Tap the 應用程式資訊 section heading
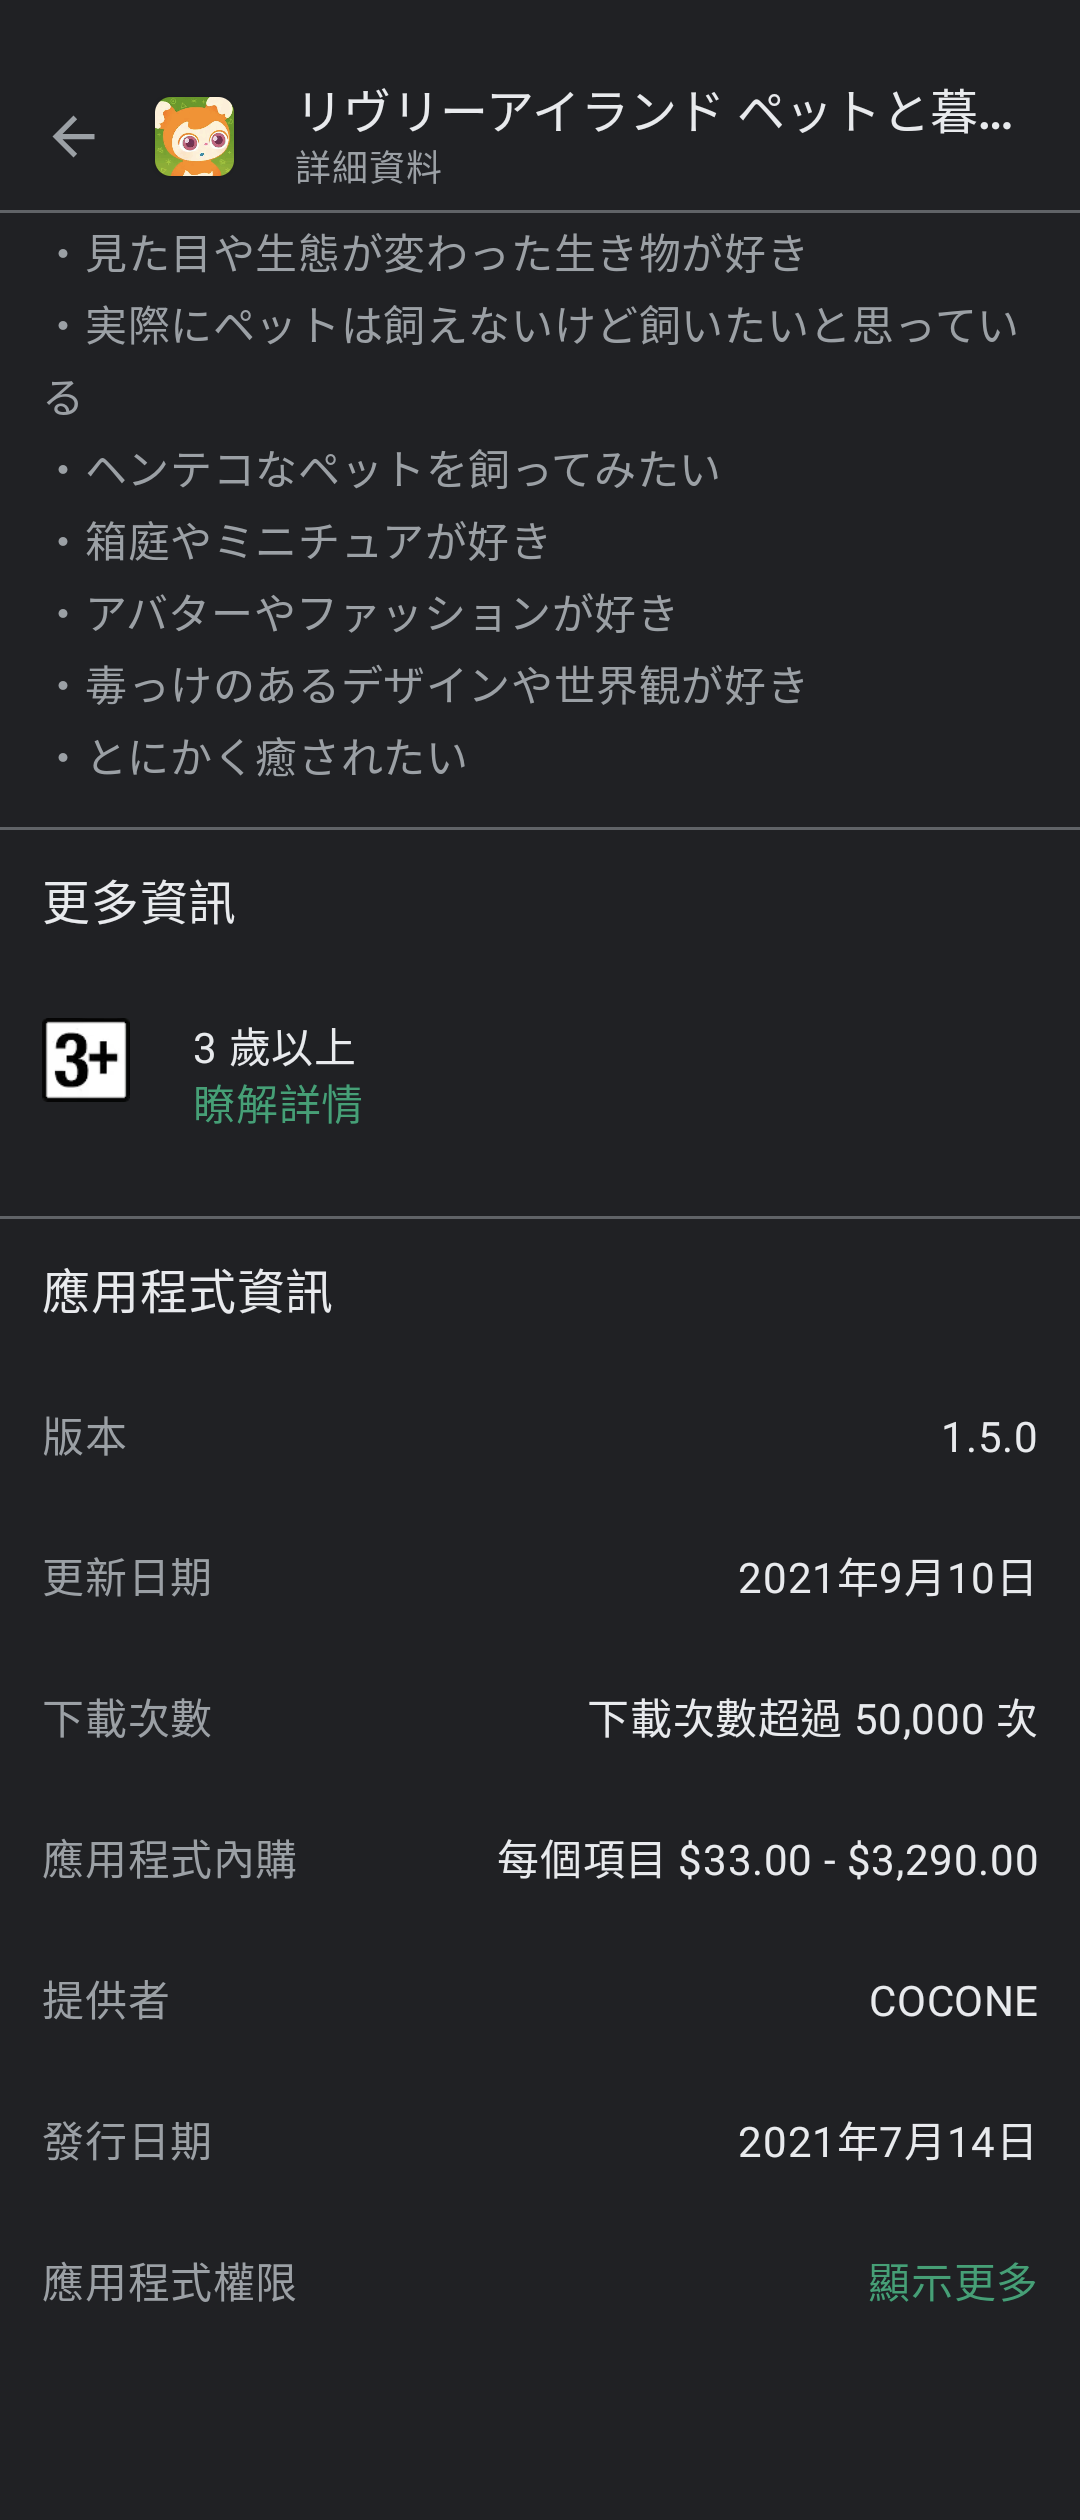The height and width of the screenshot is (2520, 1080). [x=188, y=1292]
